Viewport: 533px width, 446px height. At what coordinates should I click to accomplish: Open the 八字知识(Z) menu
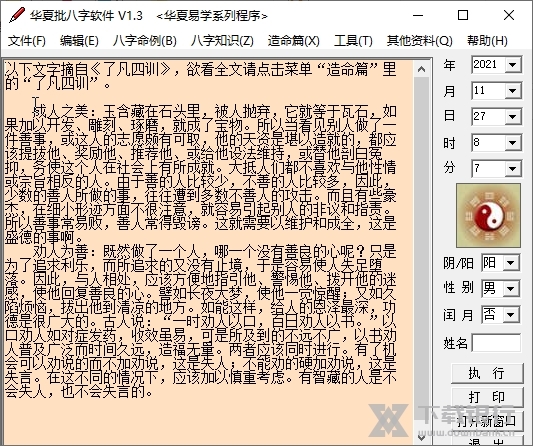[x=222, y=41]
